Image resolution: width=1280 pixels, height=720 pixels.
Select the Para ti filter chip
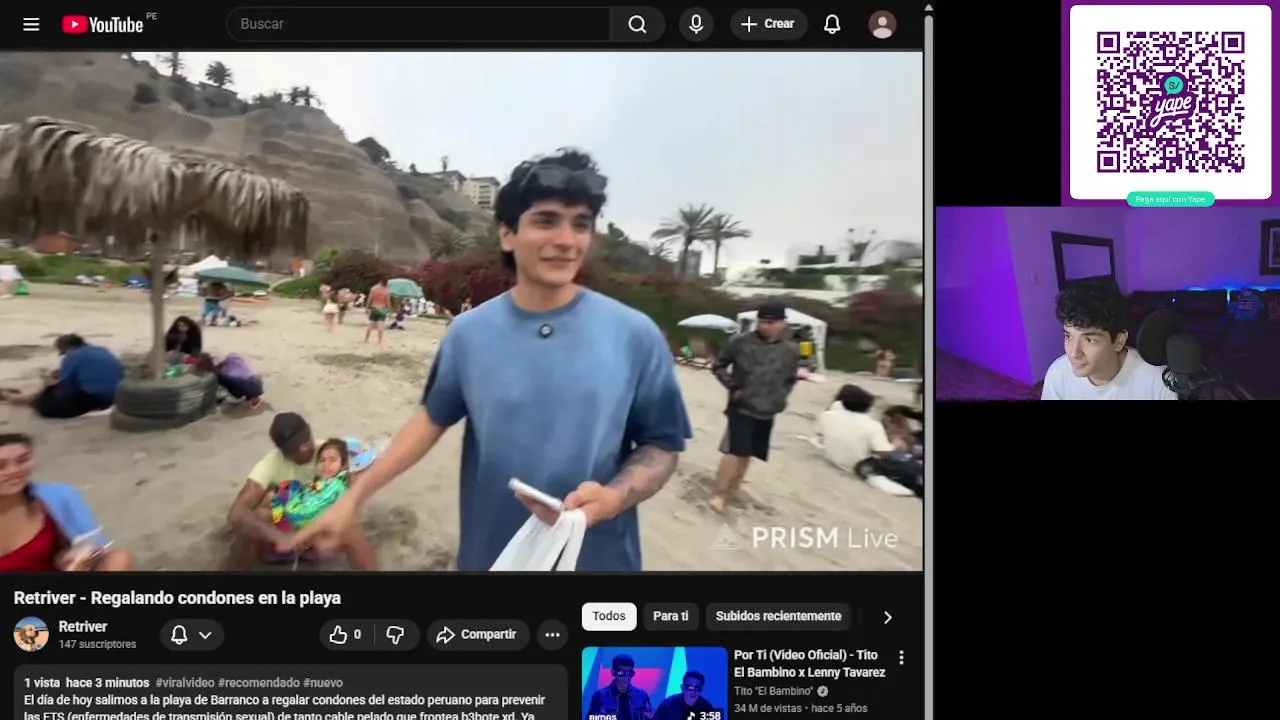pyautogui.click(x=671, y=616)
